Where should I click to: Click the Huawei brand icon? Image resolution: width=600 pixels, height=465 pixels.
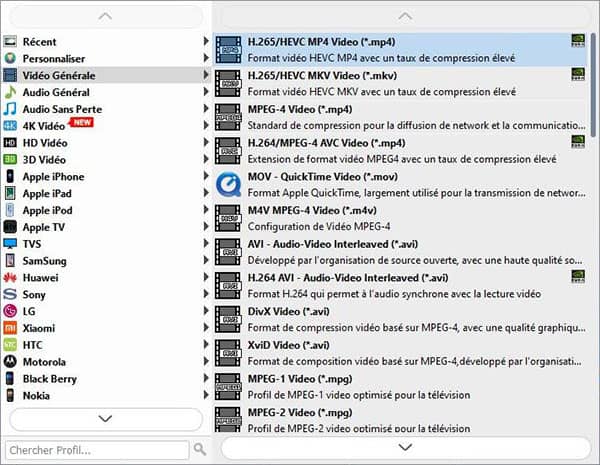10,277
